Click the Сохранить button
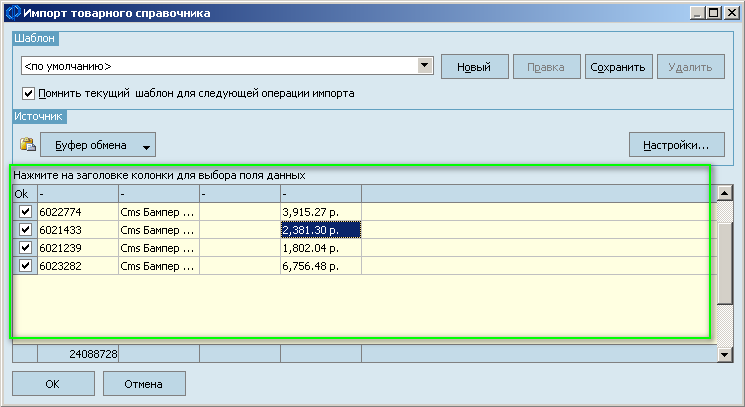This screenshot has width=745, height=407. [x=618, y=67]
